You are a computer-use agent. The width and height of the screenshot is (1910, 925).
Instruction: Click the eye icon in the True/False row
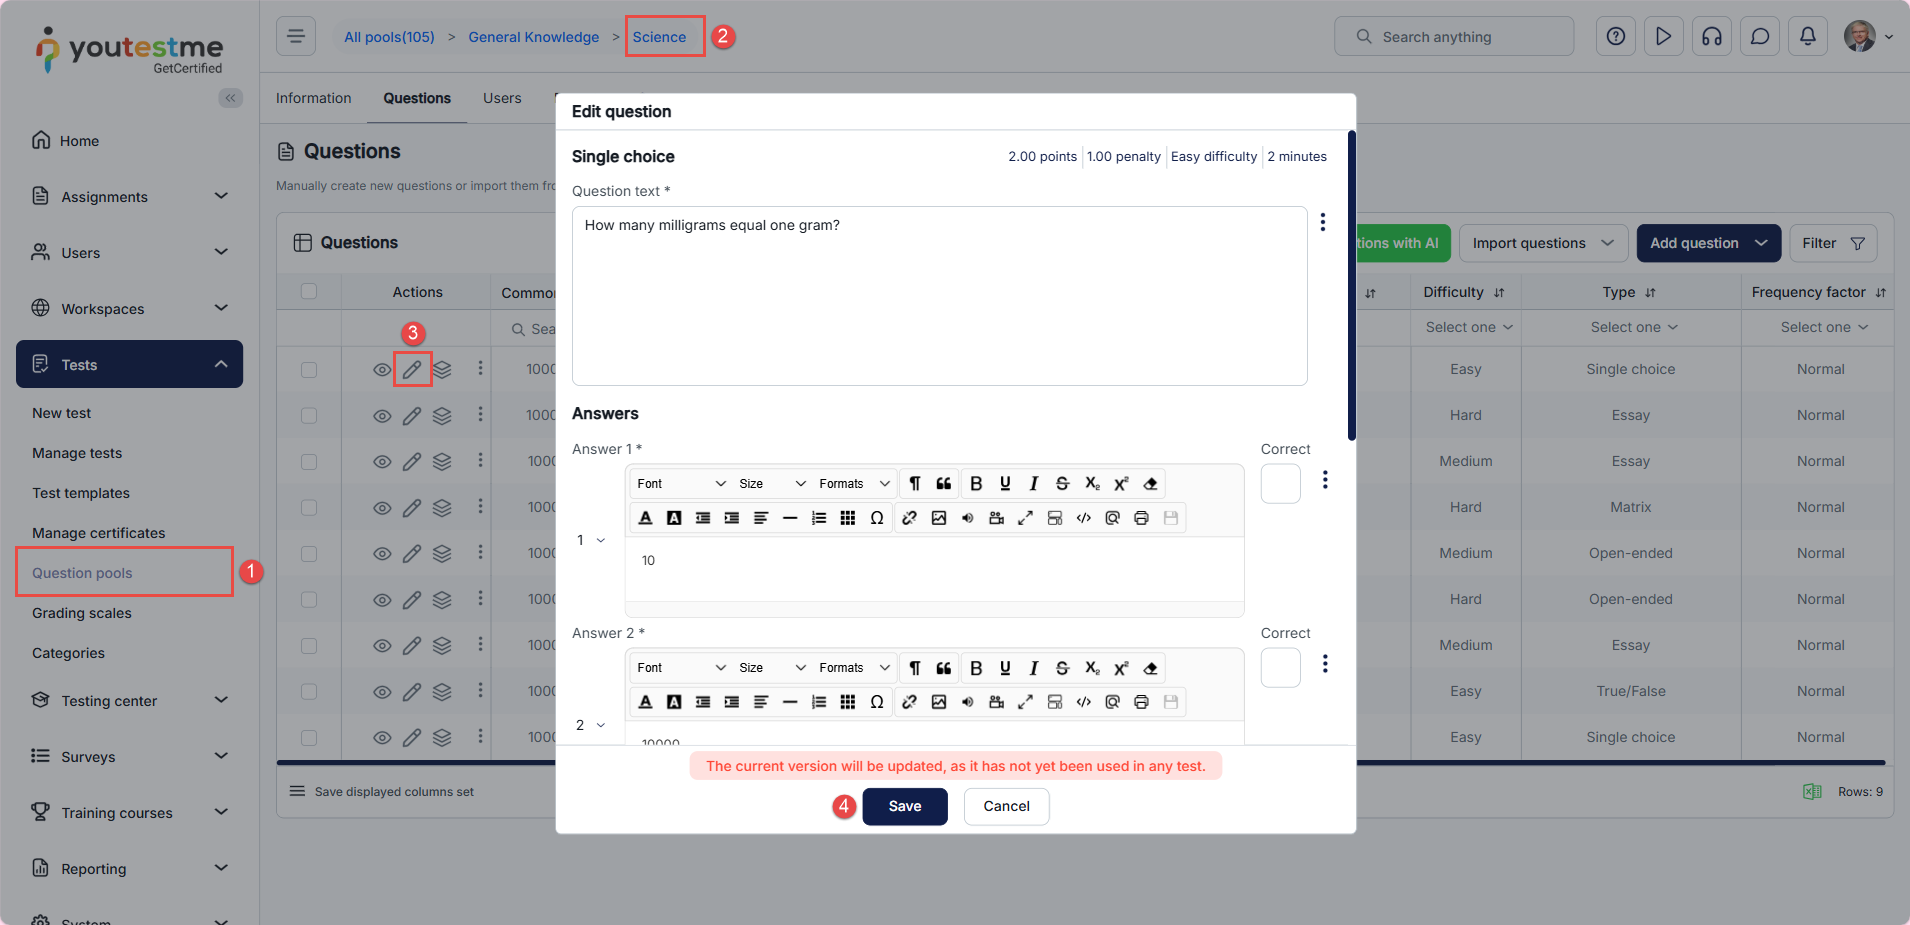(382, 692)
